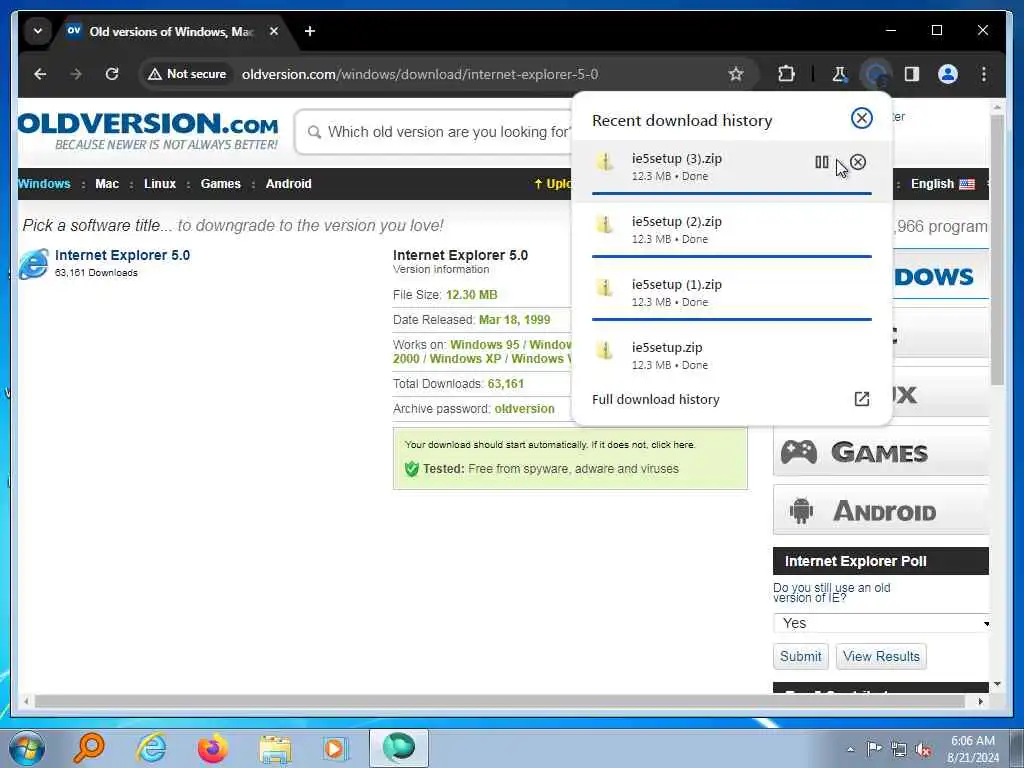Close the Old versions of Windows tab
Image resolution: width=1024 pixels, height=768 pixels.
(274, 31)
